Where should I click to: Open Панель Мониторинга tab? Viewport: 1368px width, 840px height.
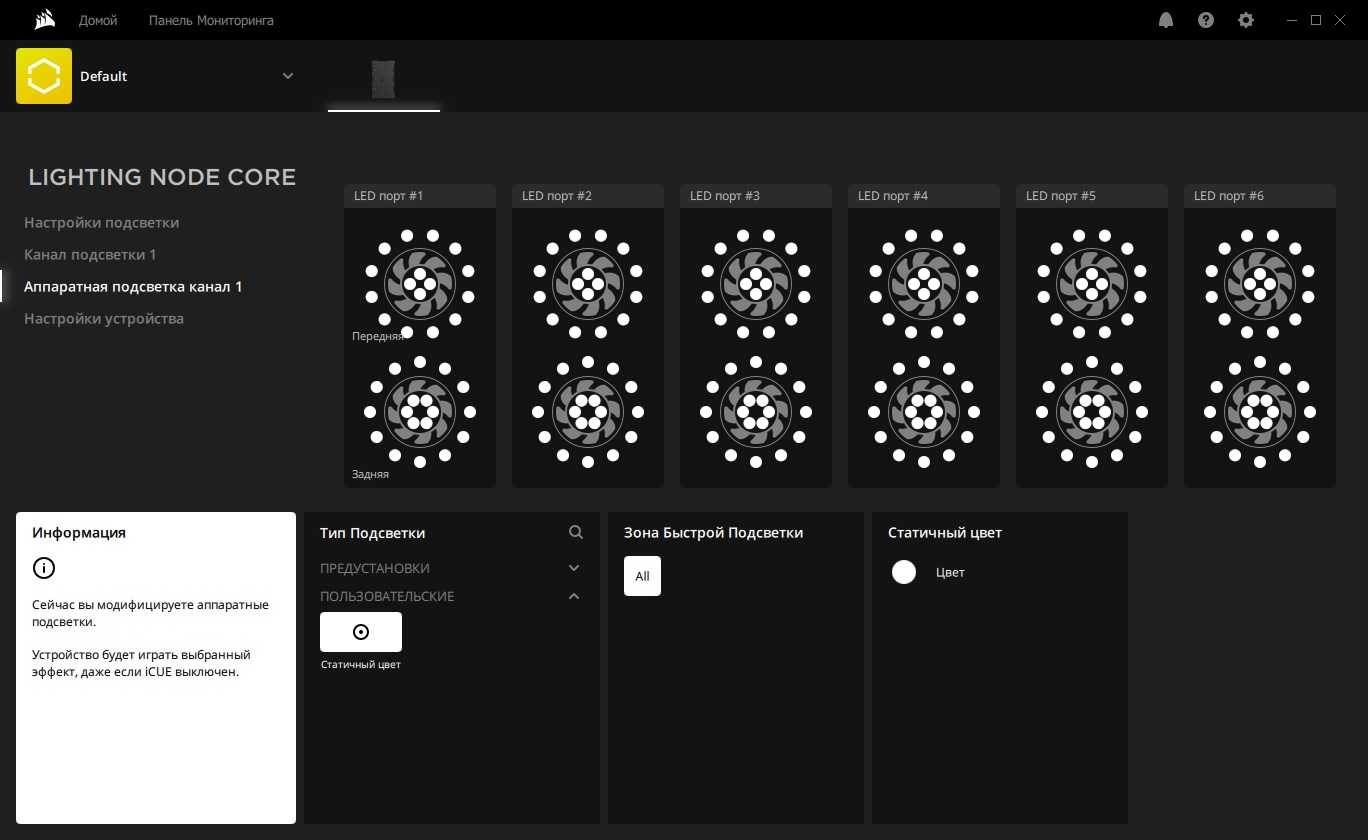pyautogui.click(x=211, y=20)
